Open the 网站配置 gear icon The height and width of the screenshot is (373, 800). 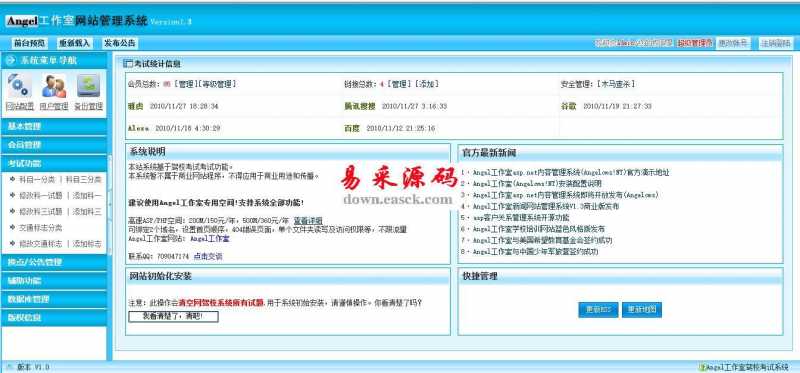pos(20,86)
